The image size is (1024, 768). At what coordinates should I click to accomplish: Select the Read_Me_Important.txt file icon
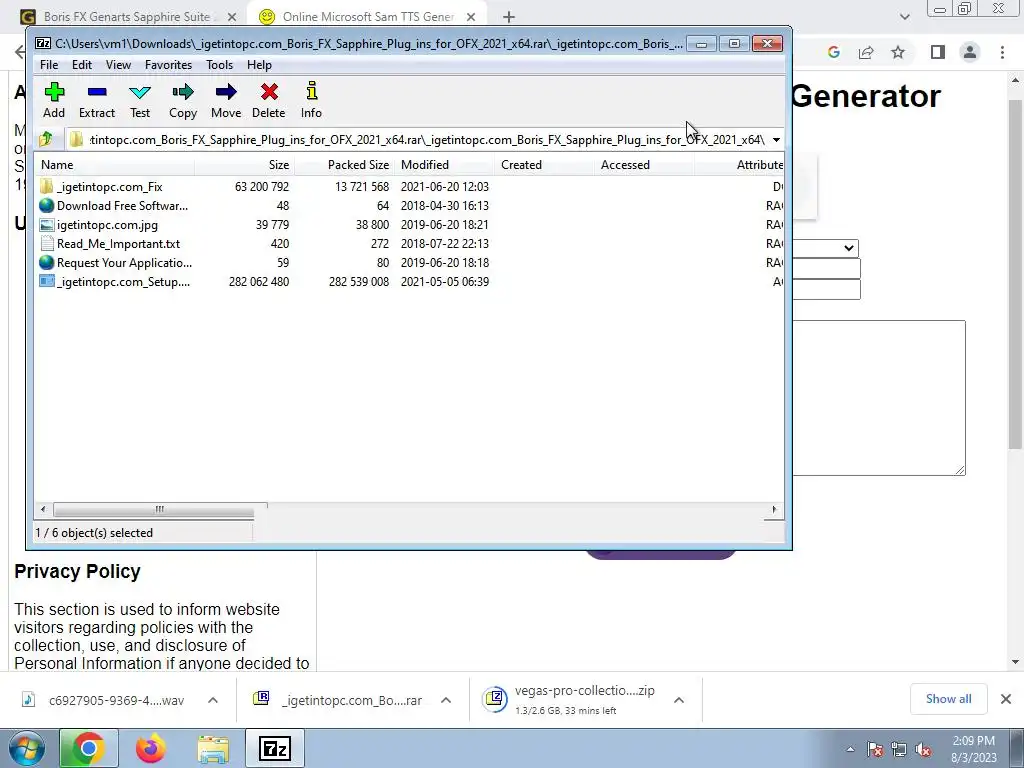coord(46,244)
